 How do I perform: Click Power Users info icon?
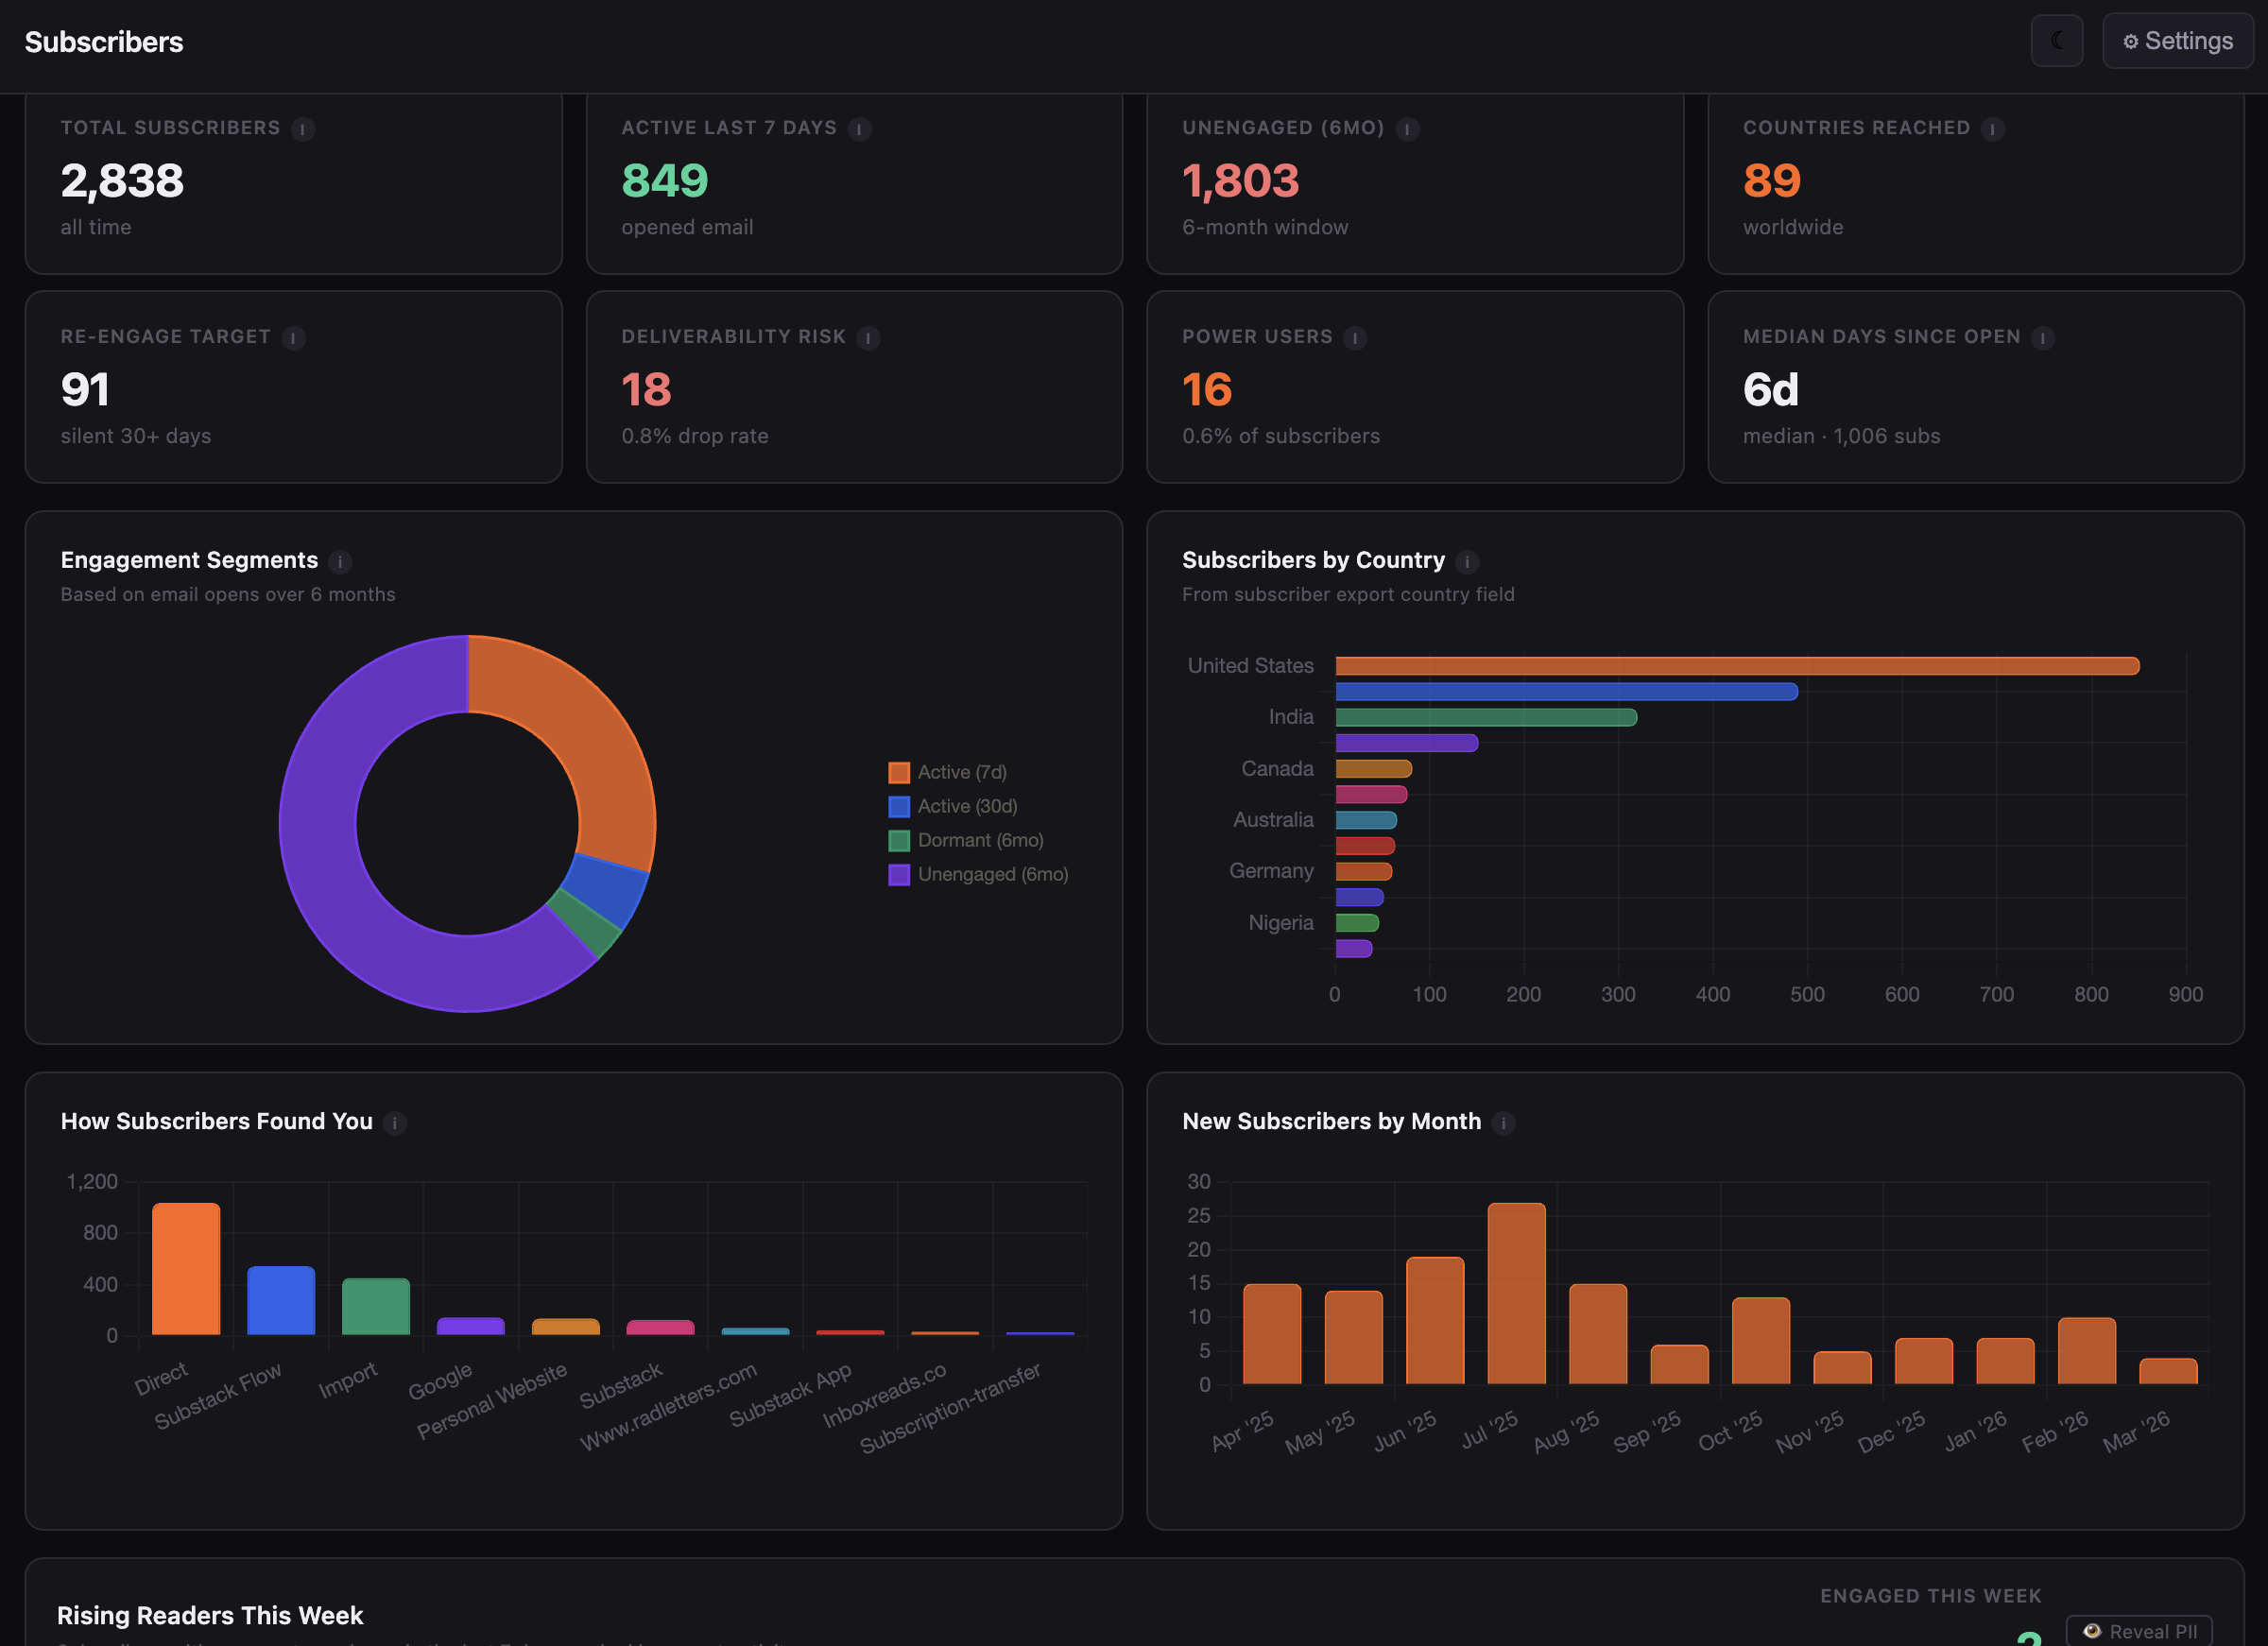click(x=1354, y=338)
